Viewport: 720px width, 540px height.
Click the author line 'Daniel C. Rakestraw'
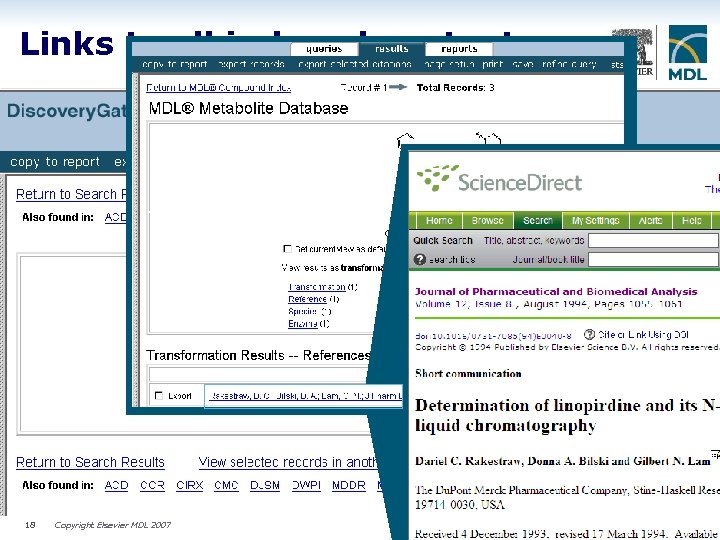click(562, 461)
